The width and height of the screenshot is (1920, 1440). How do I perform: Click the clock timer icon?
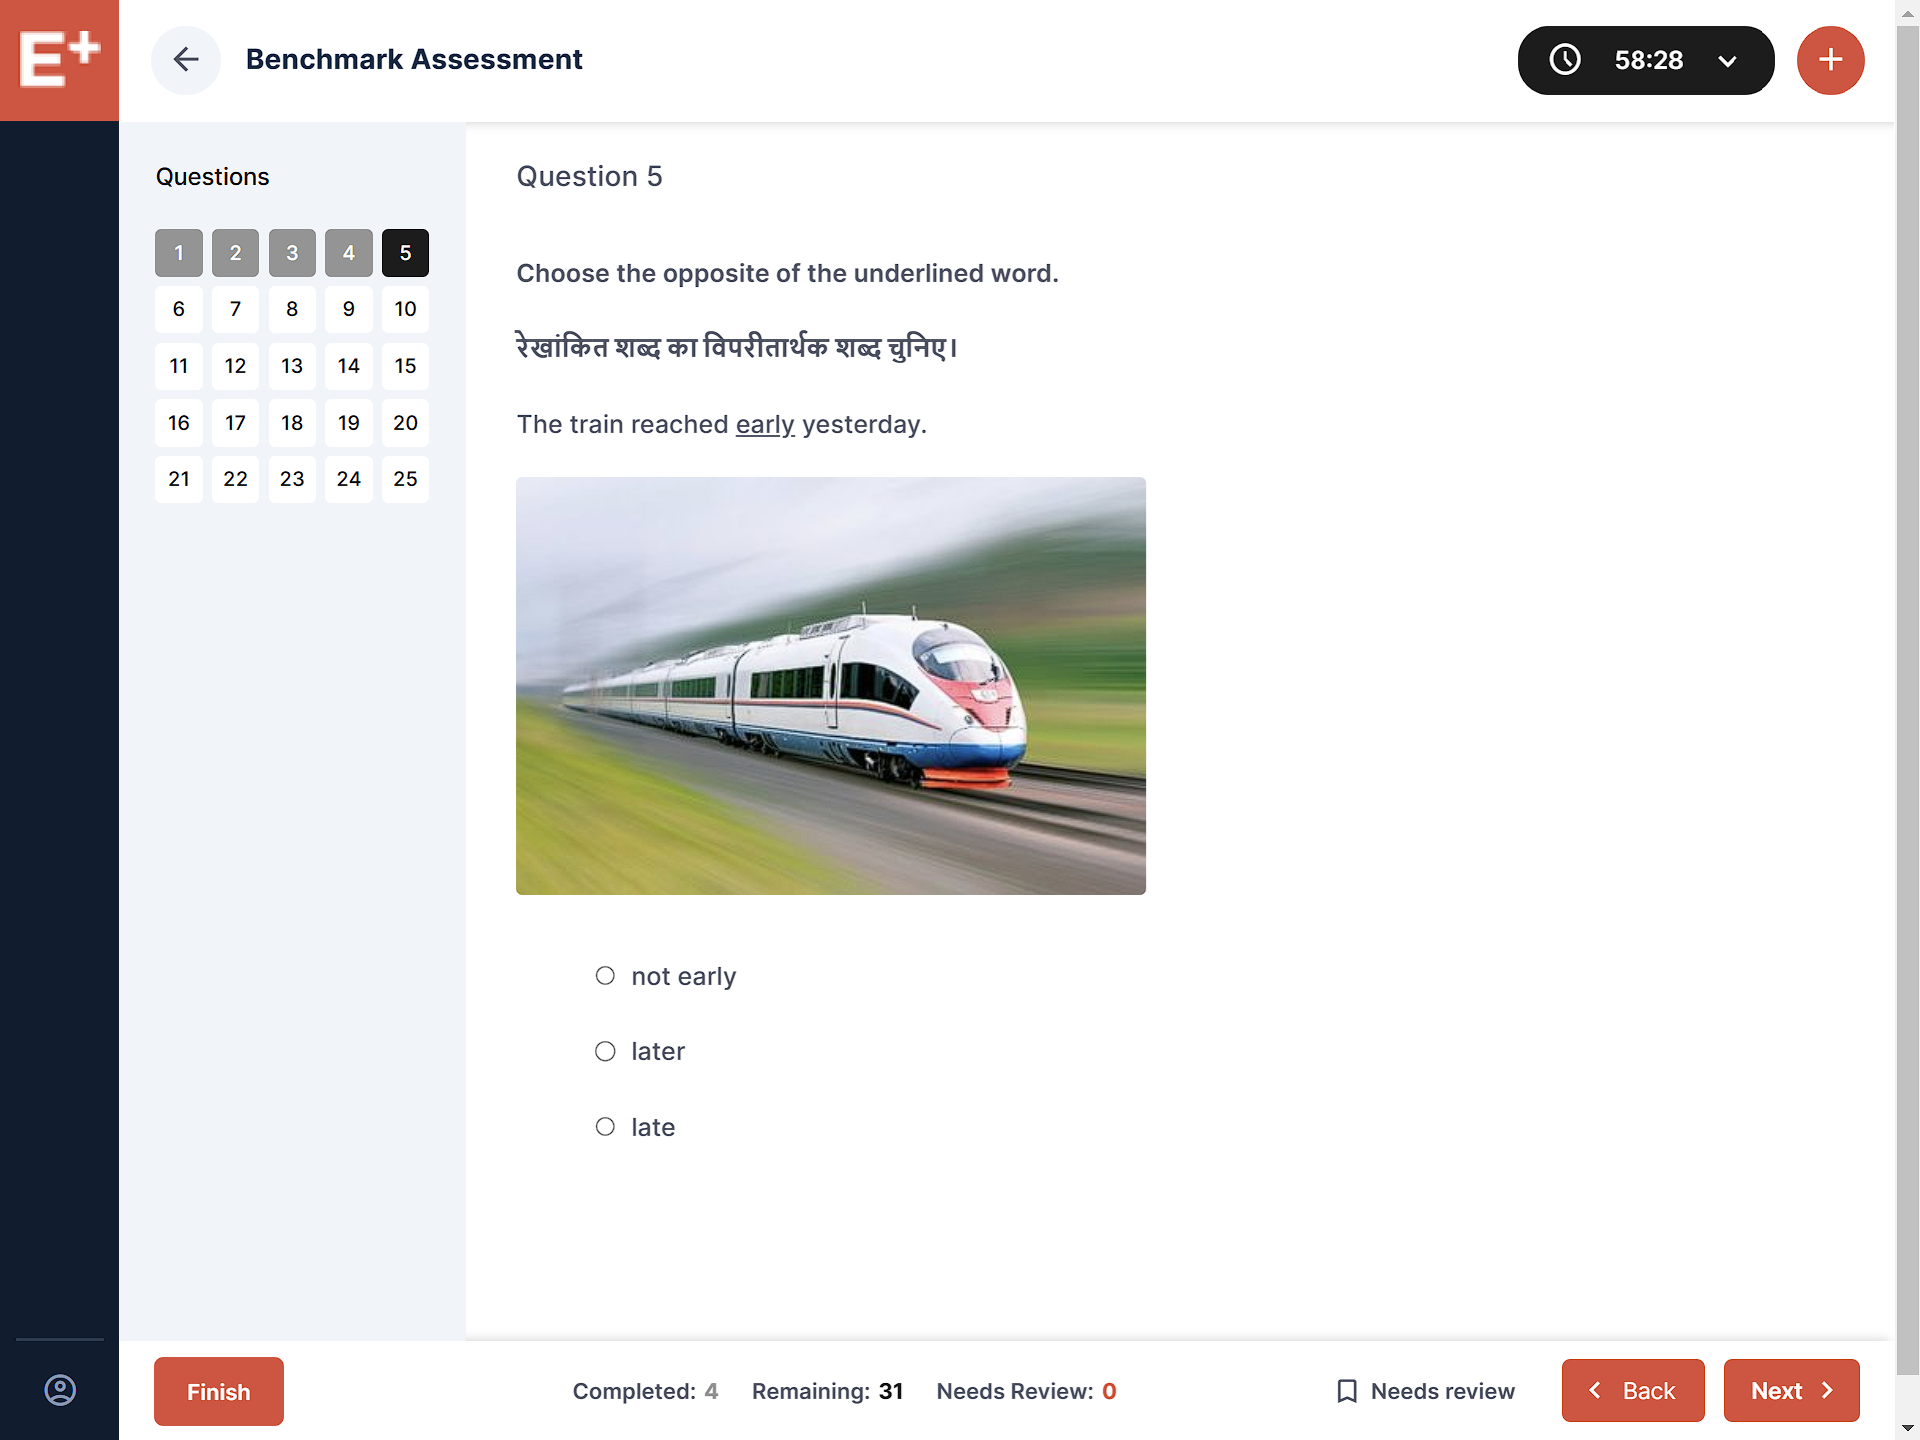(1565, 60)
